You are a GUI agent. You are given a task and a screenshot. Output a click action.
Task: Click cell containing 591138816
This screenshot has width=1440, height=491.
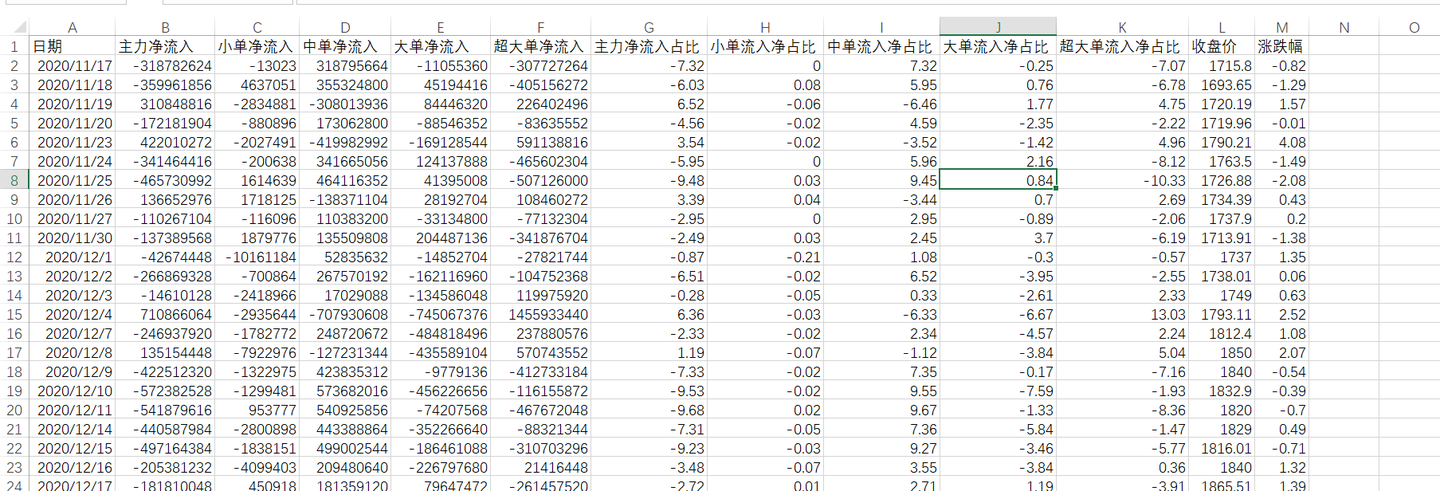click(x=540, y=142)
